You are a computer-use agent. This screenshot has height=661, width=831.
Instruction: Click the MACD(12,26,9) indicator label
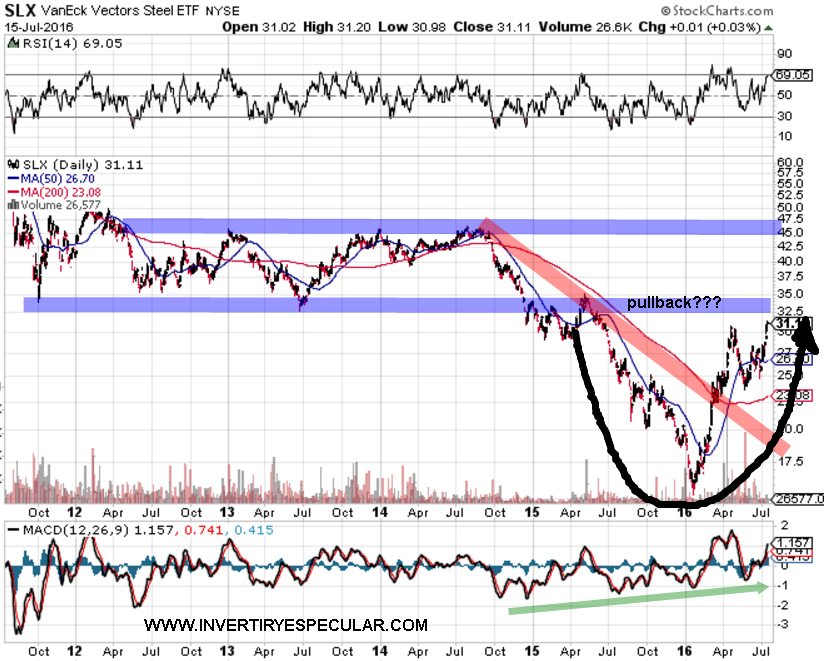pyautogui.click(x=70, y=529)
